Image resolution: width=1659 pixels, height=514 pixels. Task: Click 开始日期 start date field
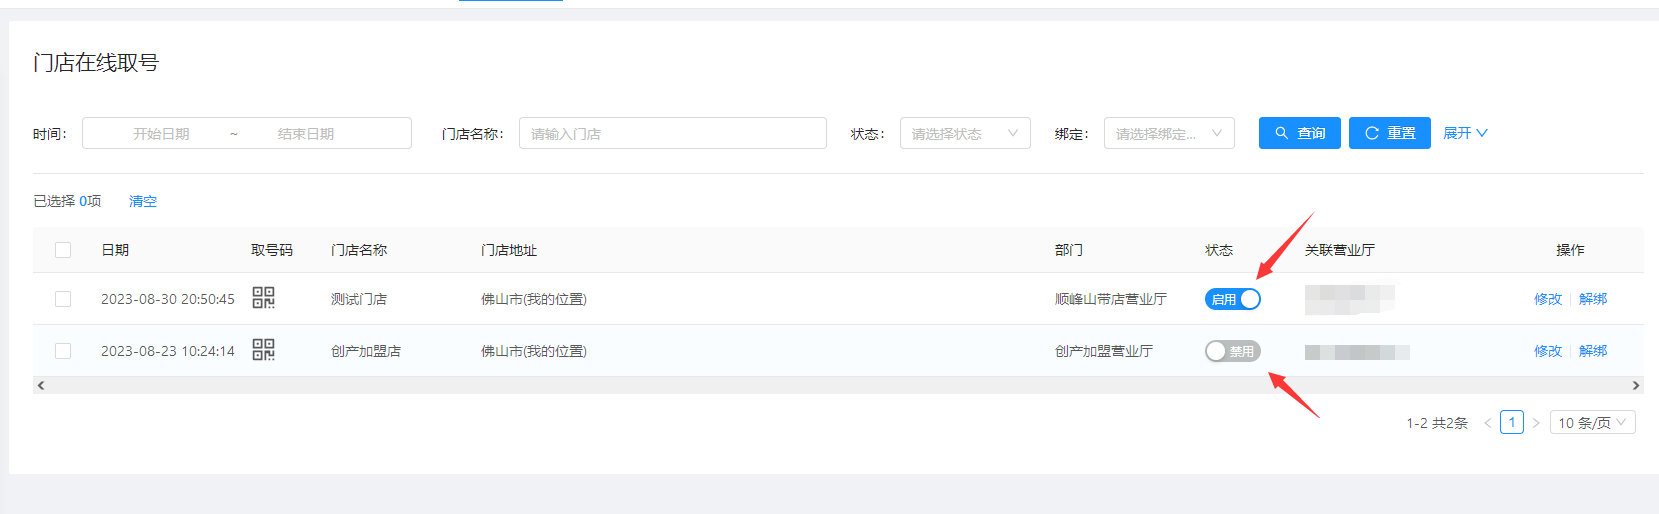pyautogui.click(x=161, y=133)
